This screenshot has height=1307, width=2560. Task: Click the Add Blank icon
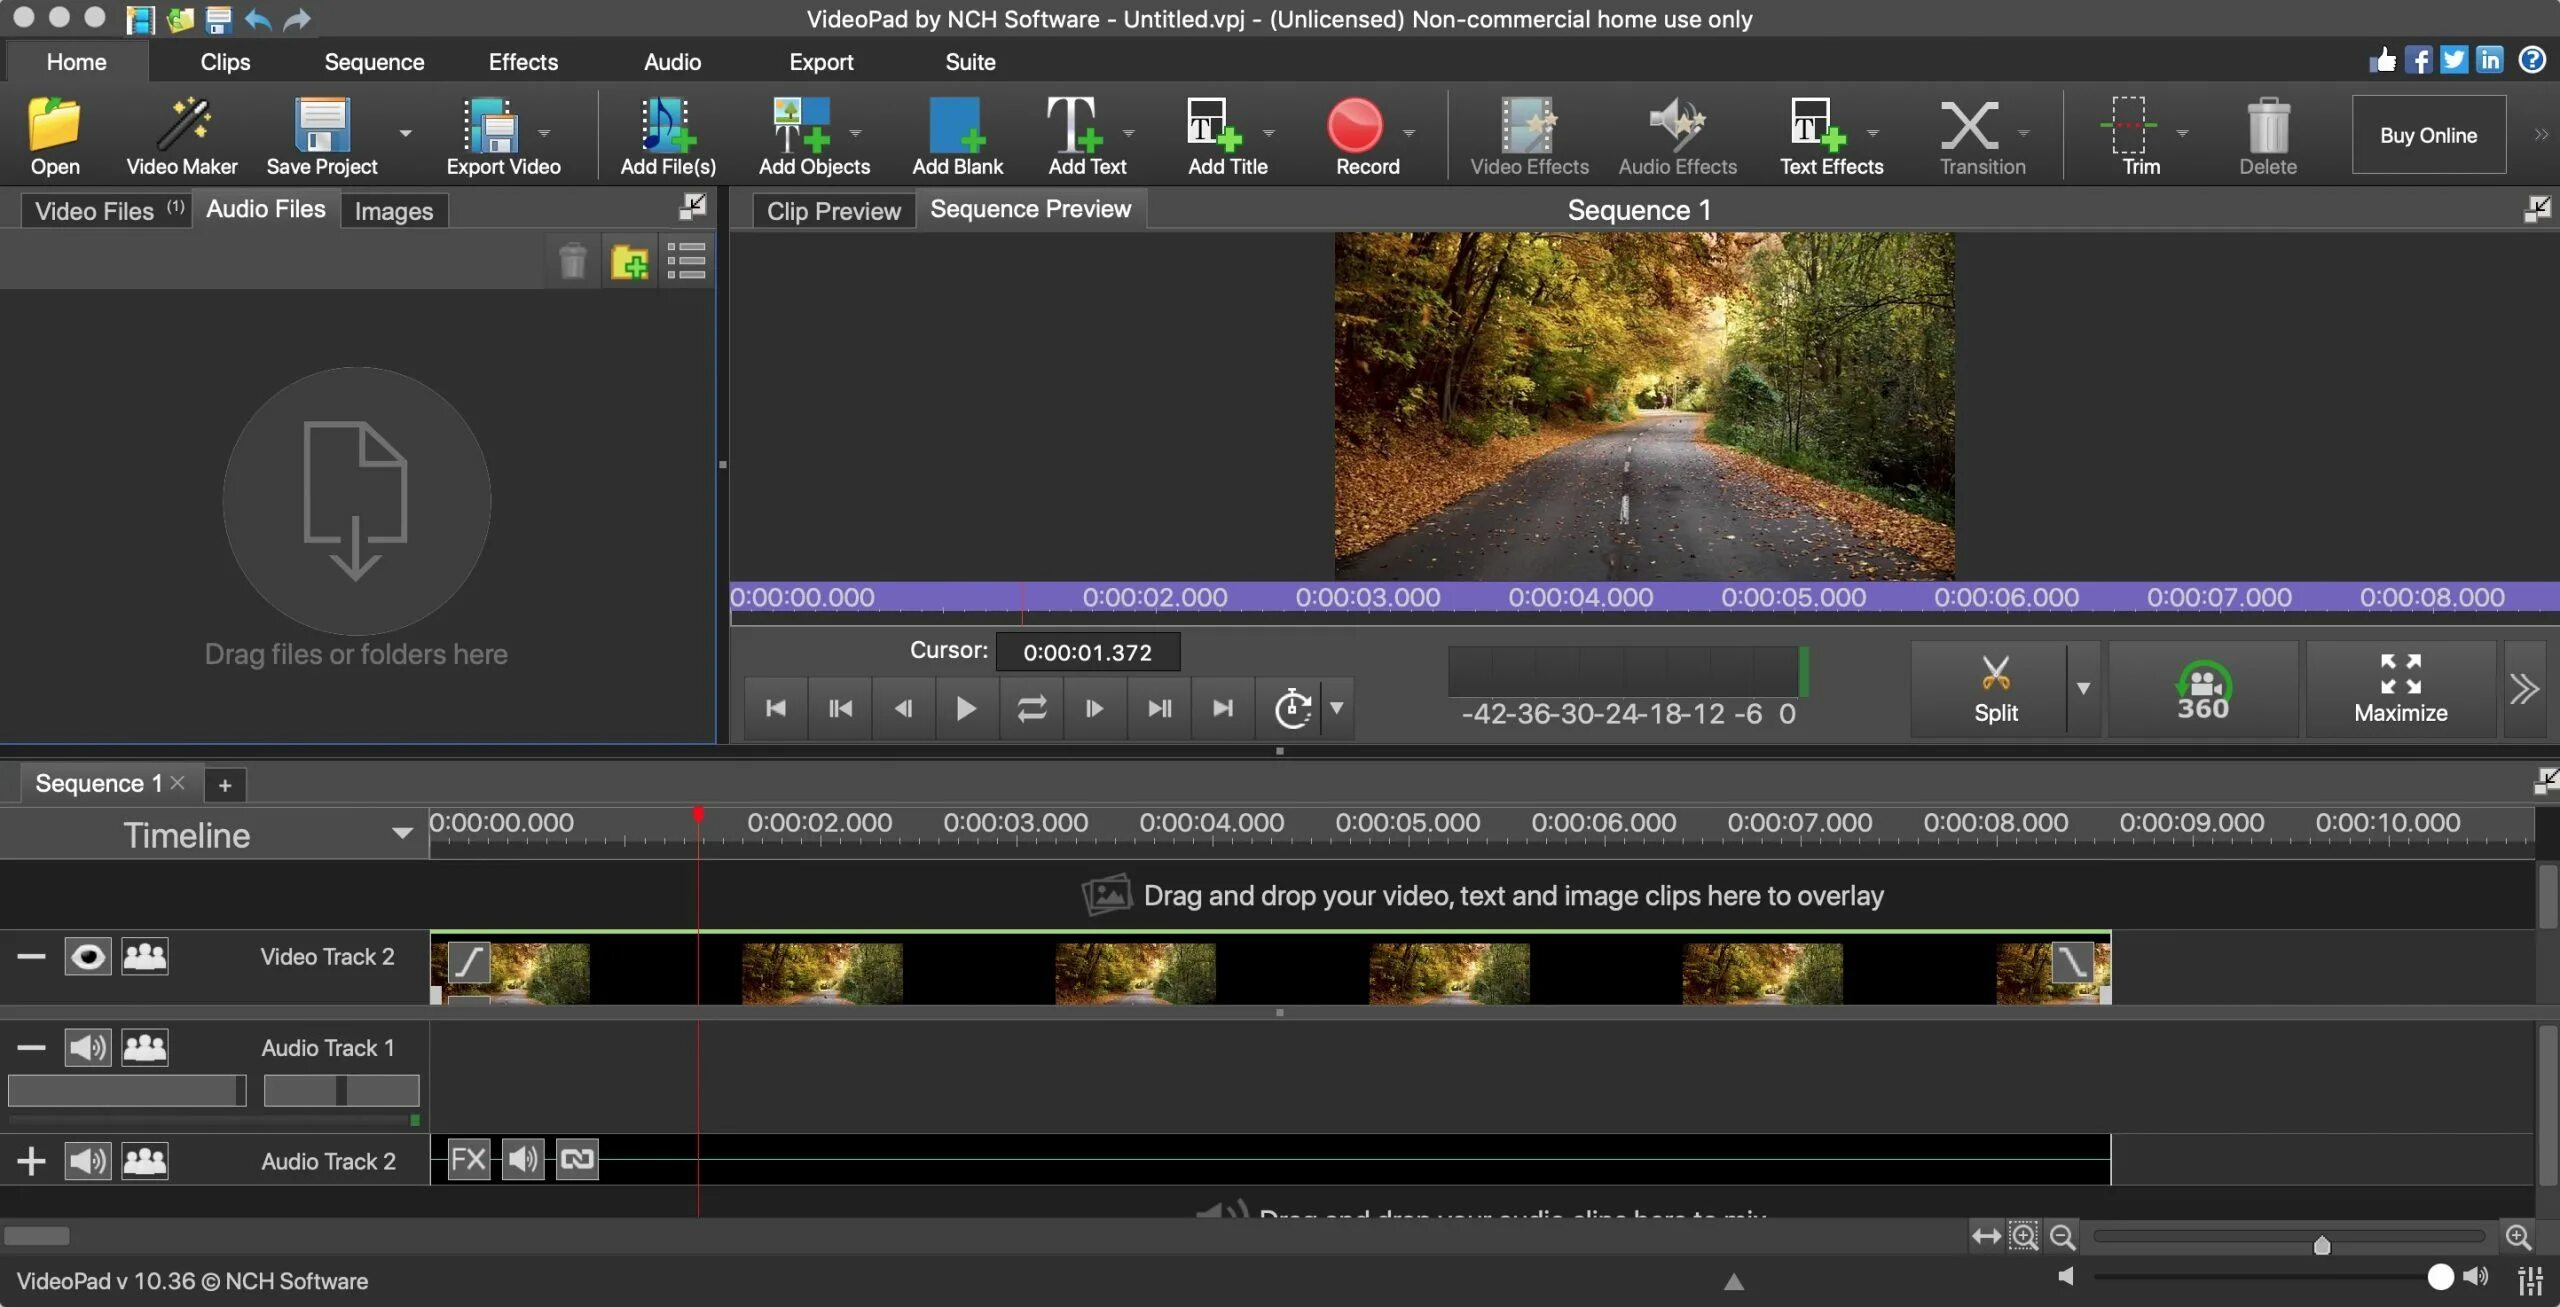[x=957, y=125]
